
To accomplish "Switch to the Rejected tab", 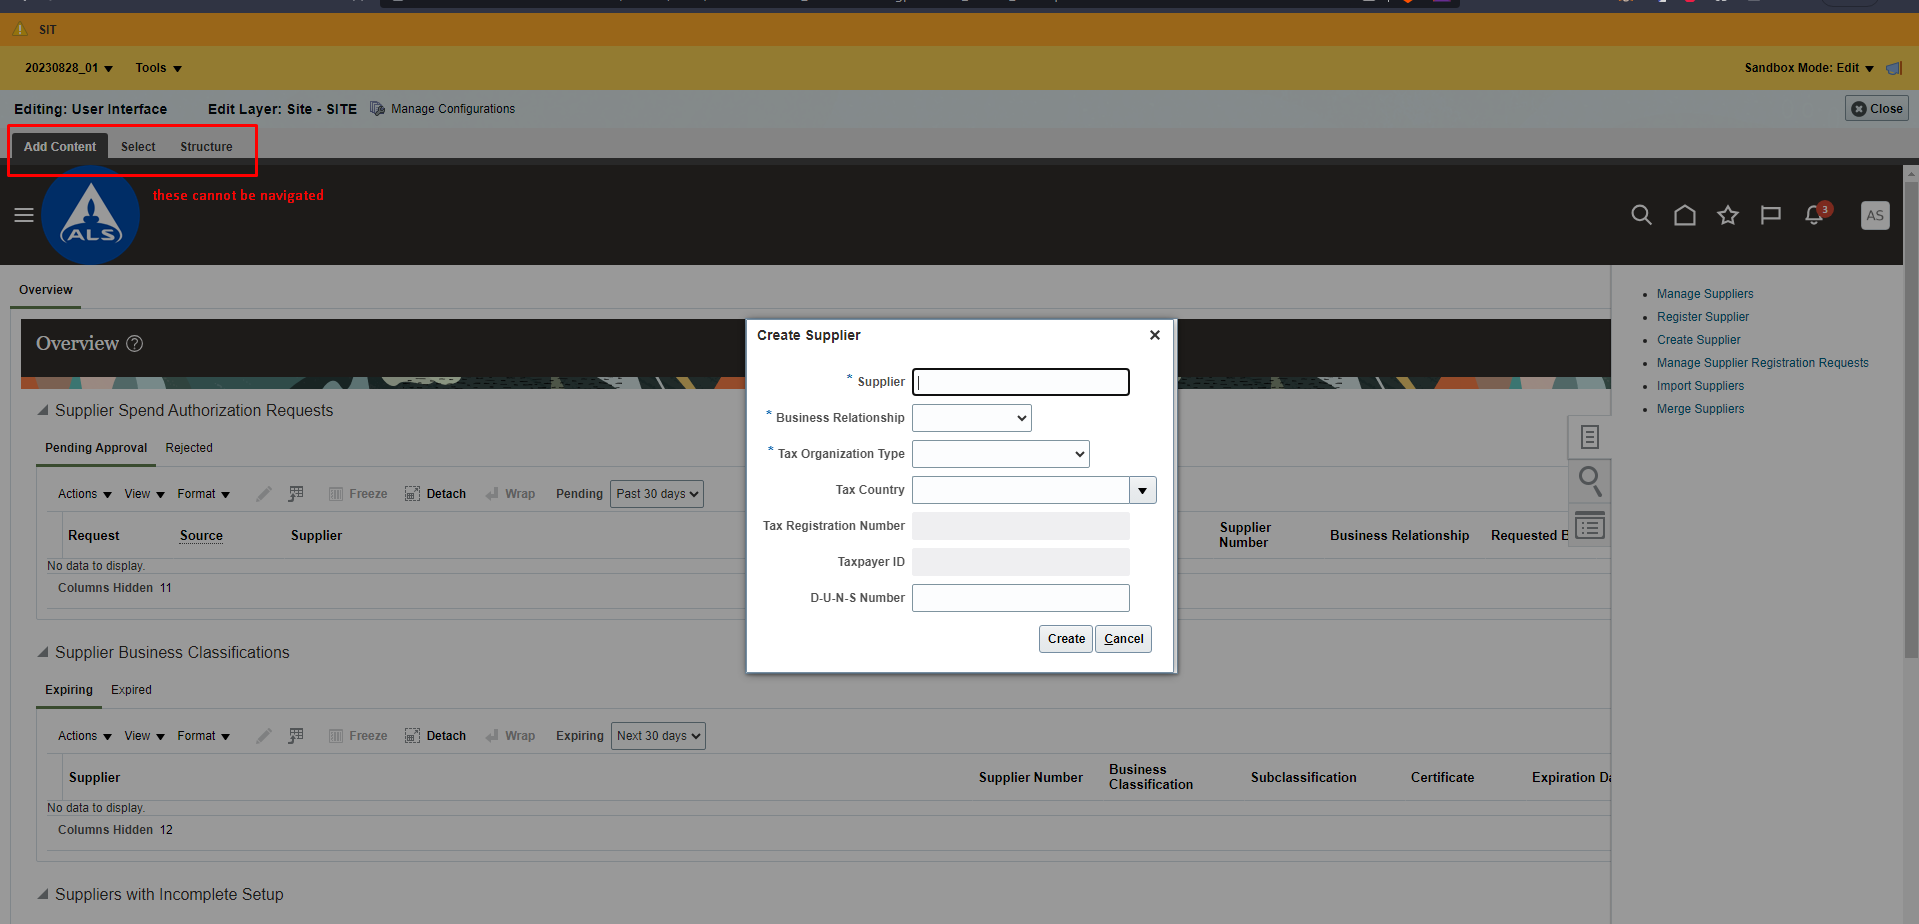I will coord(189,447).
